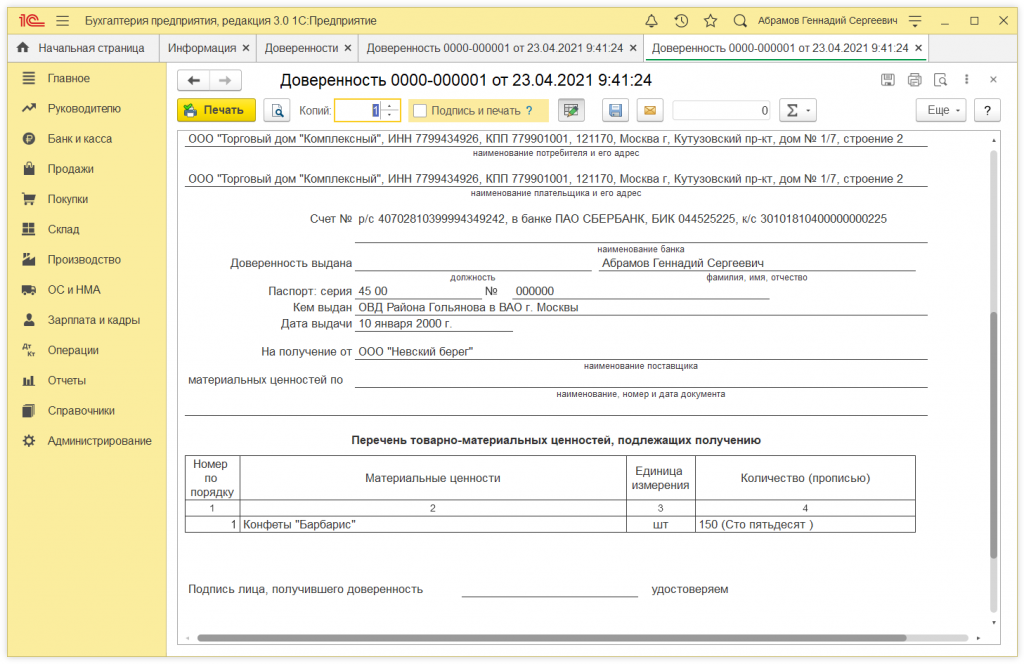Click the floppy disk save icon
The image size is (1024, 664).
pos(615,111)
